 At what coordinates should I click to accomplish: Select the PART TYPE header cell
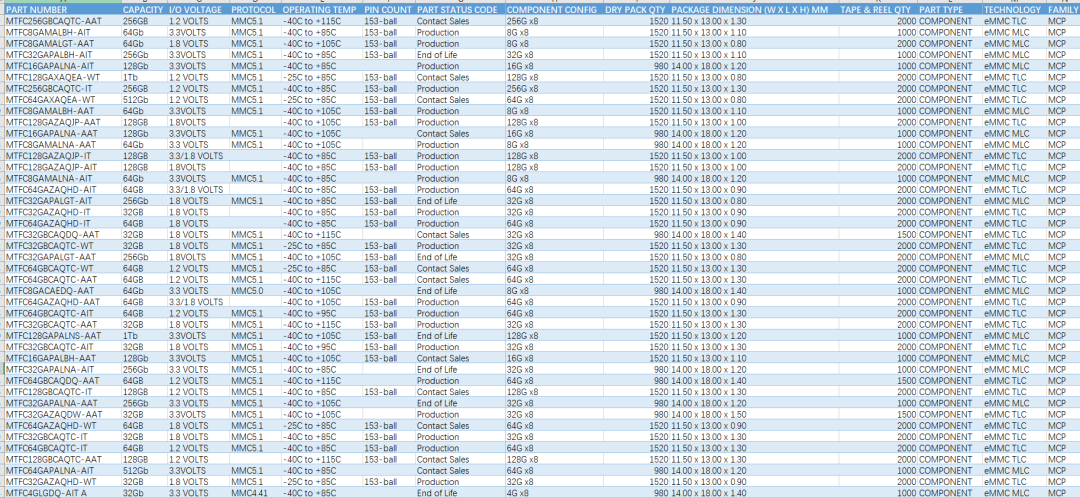click(x=949, y=10)
